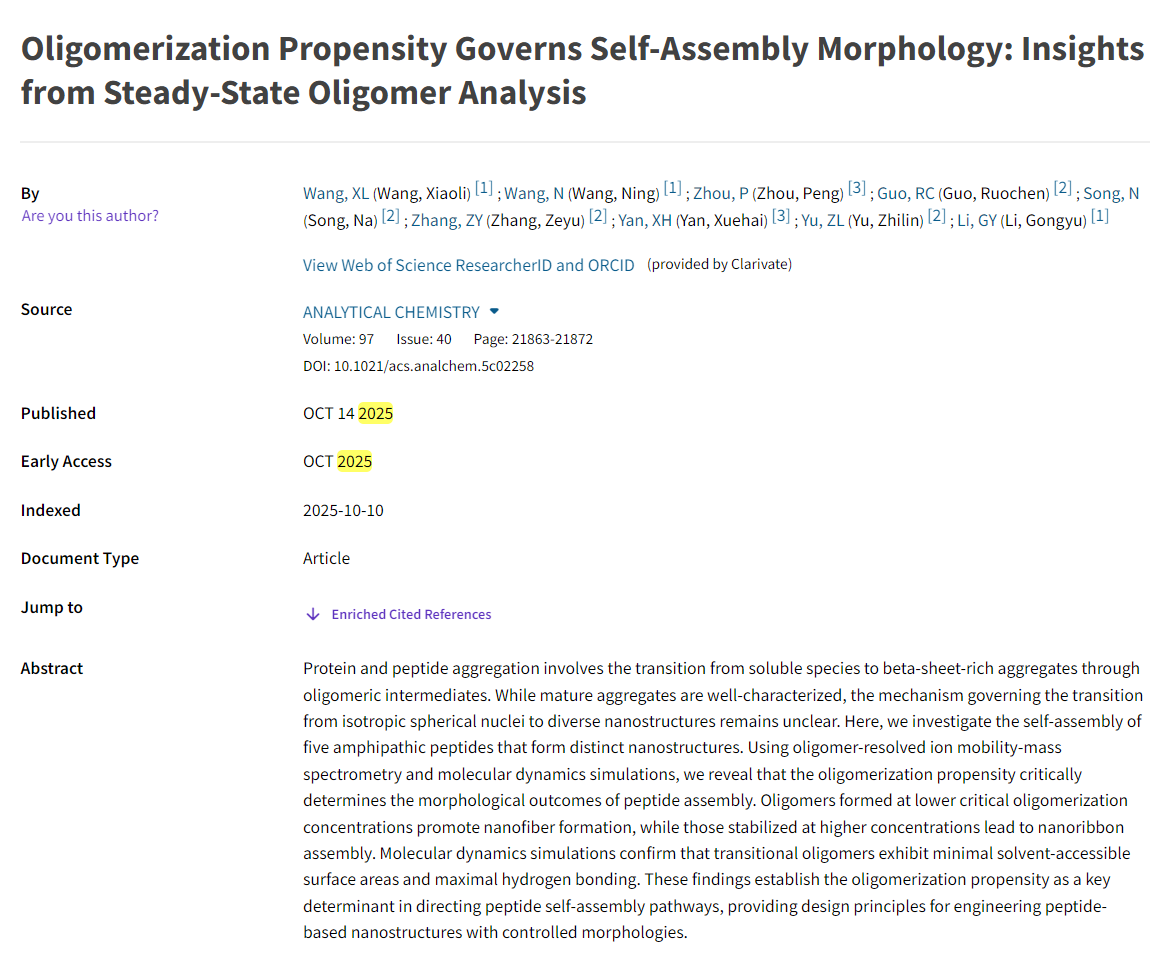Expand the journal dropdown arrow next to ANALYTICAL CHEMISTRY

494,312
